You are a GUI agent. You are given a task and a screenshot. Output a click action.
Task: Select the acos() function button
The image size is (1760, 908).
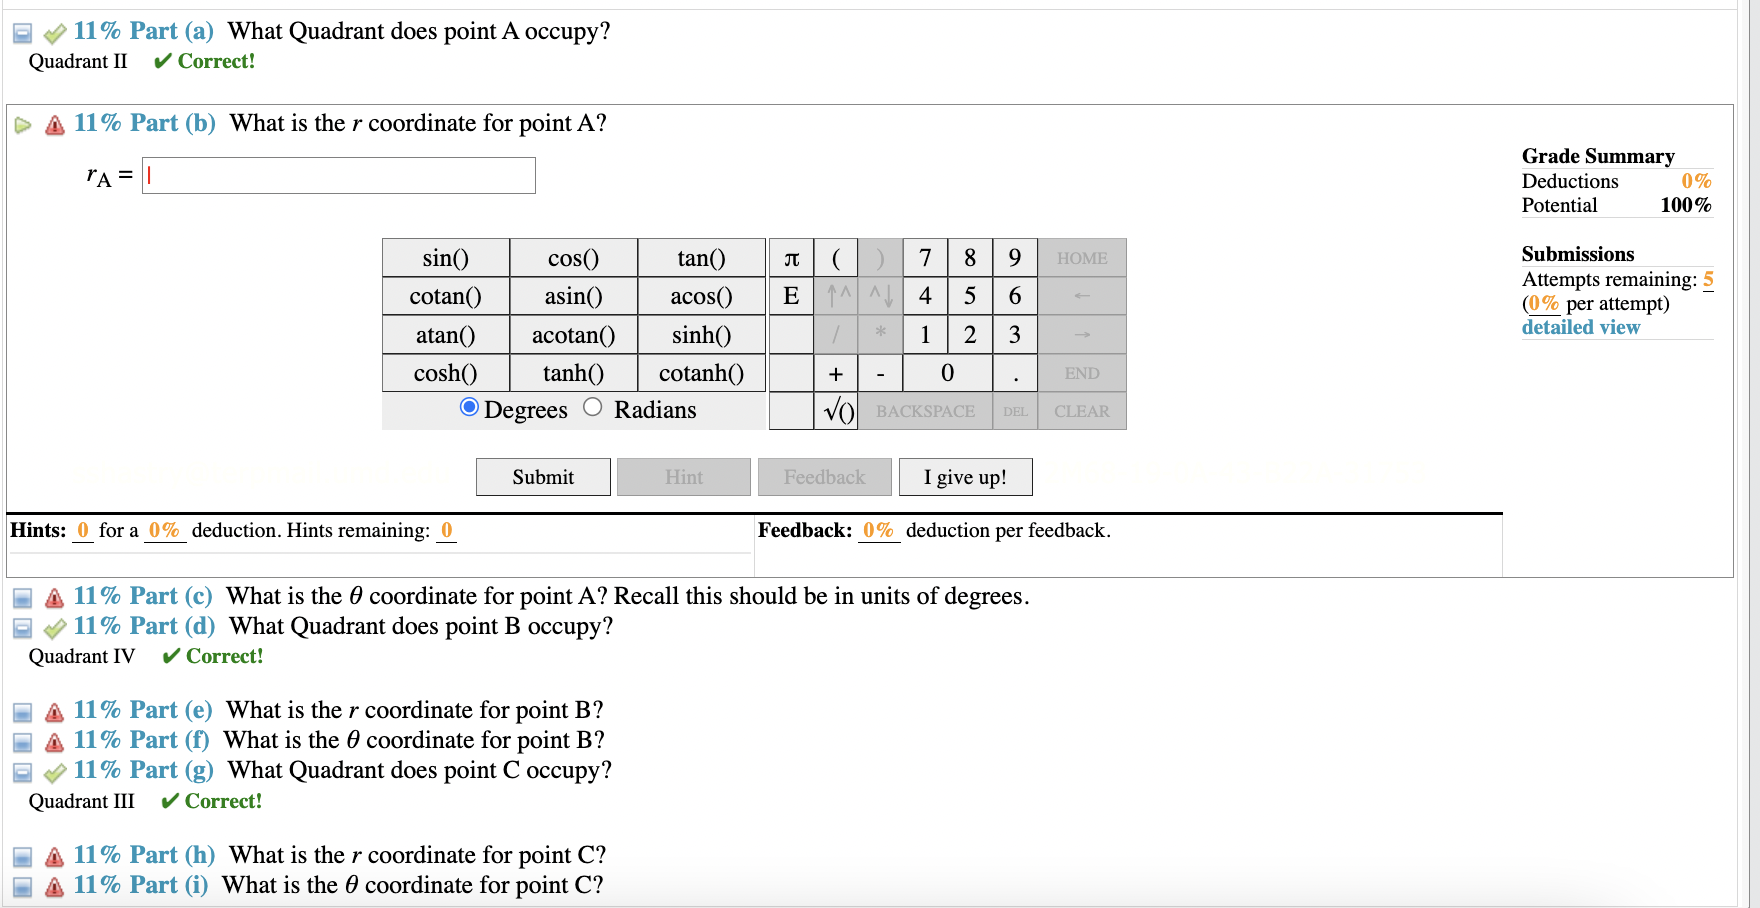(x=701, y=295)
